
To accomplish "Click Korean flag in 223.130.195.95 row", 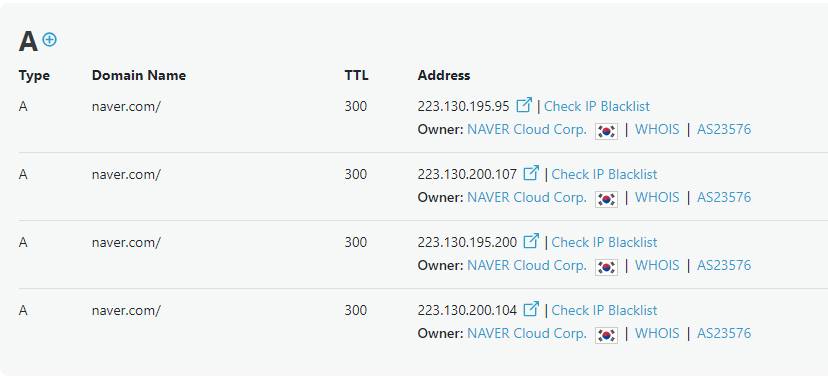I will 606,131.
